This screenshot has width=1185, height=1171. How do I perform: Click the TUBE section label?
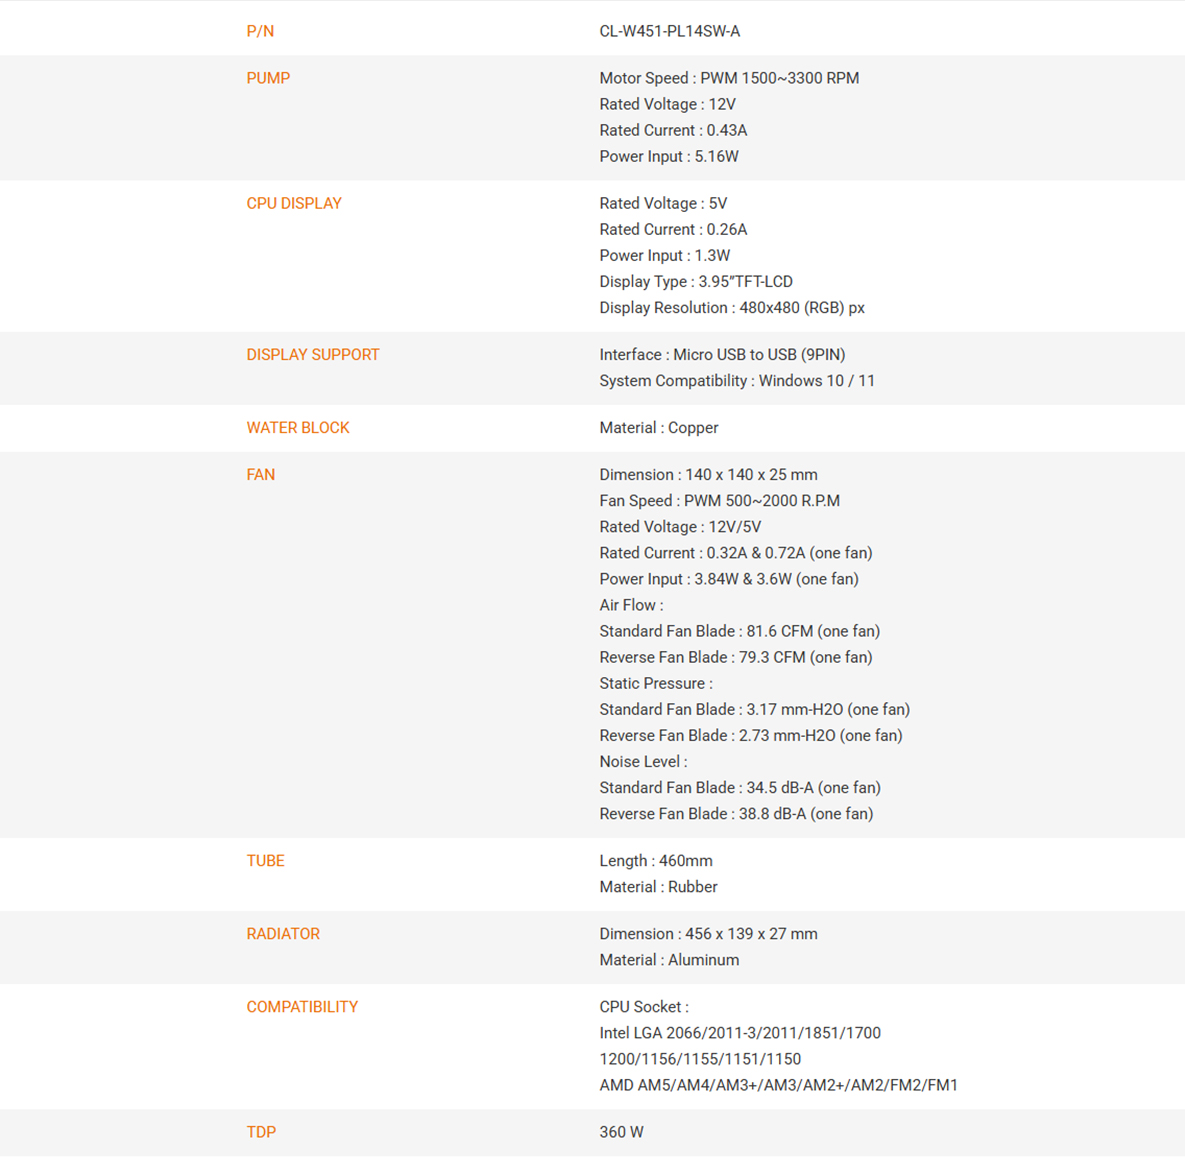[x=265, y=861]
